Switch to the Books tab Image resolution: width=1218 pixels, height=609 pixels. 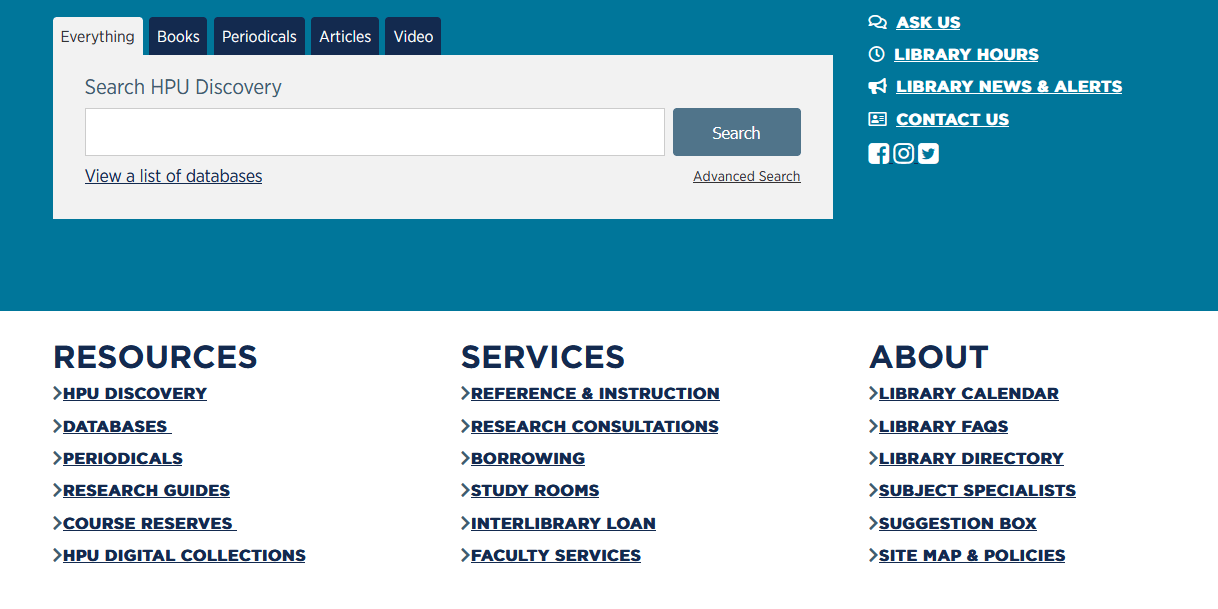(178, 37)
